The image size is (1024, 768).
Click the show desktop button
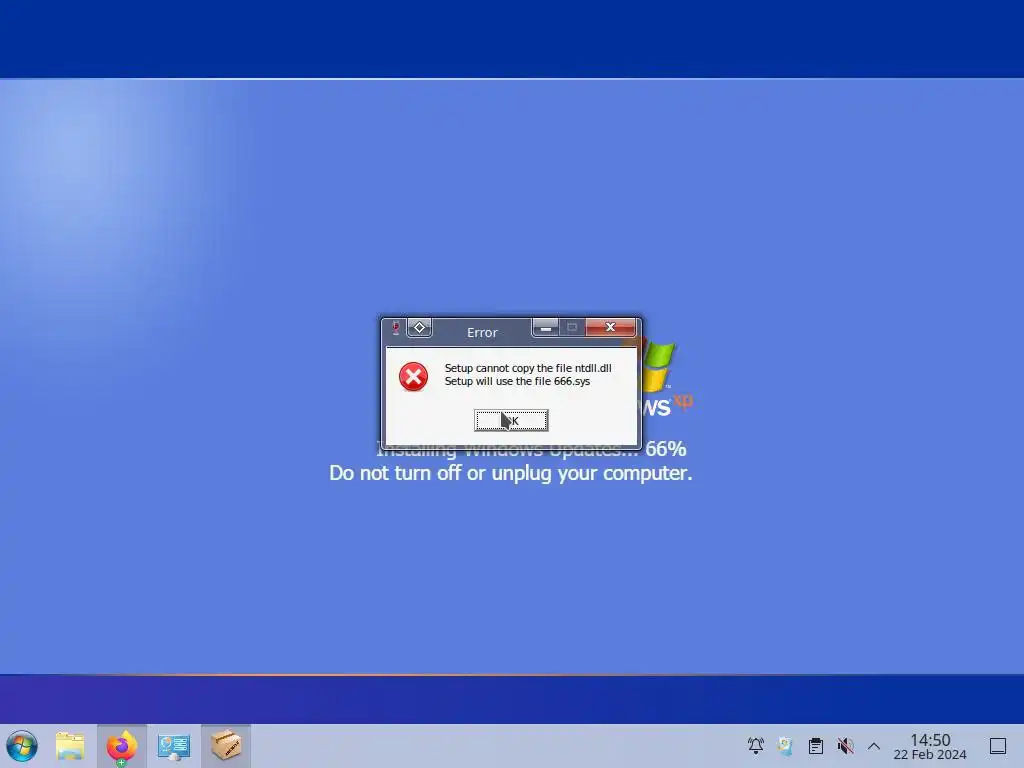click(x=998, y=746)
